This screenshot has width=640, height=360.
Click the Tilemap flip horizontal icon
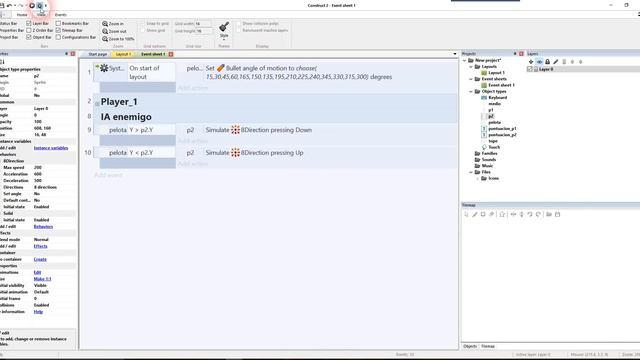coord(513,214)
